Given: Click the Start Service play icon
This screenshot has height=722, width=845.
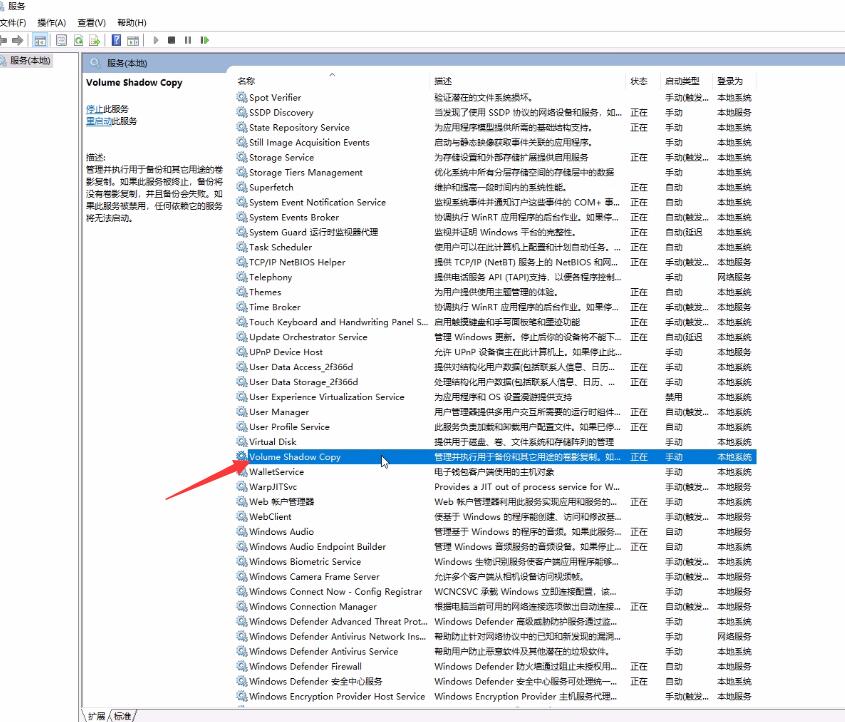Looking at the screenshot, I should (x=156, y=40).
